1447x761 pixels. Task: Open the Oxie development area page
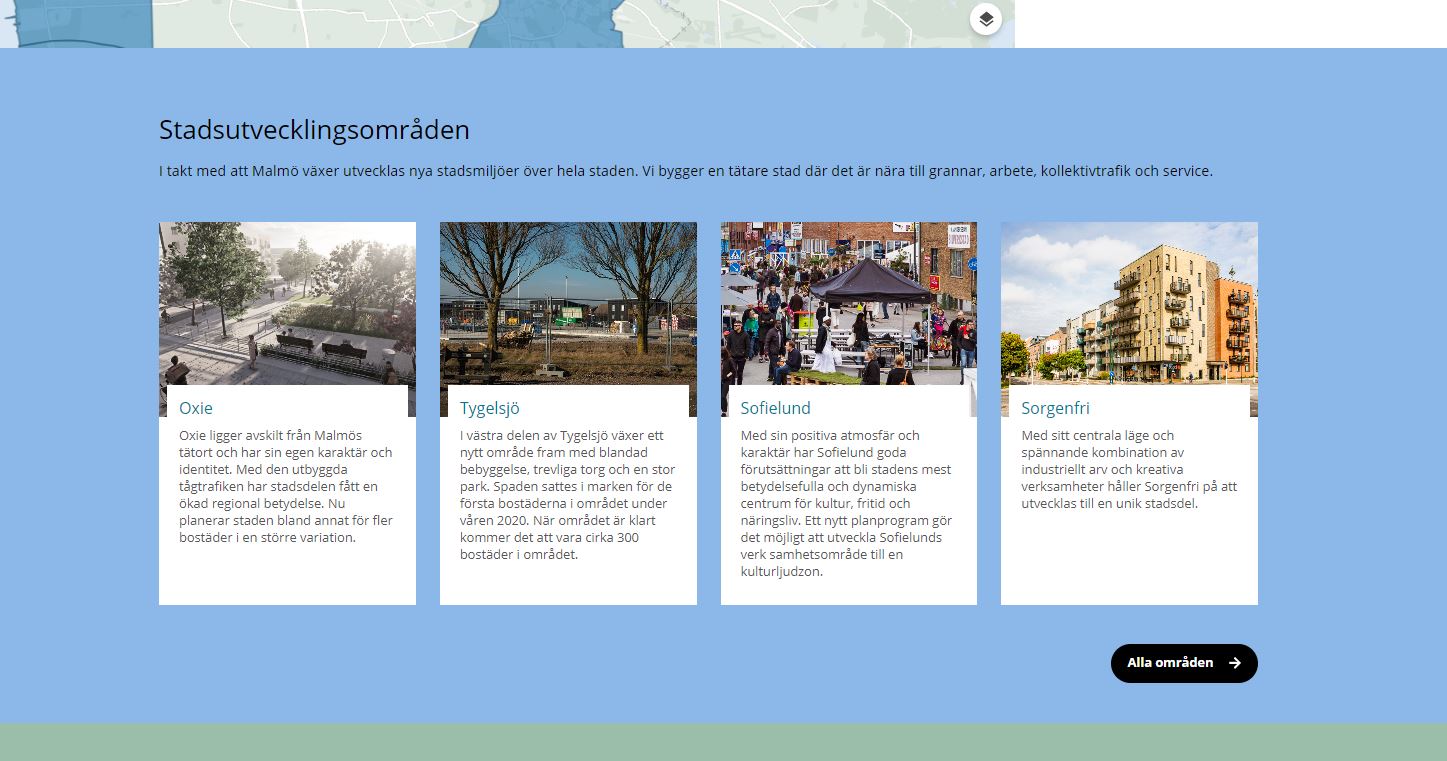(196, 408)
